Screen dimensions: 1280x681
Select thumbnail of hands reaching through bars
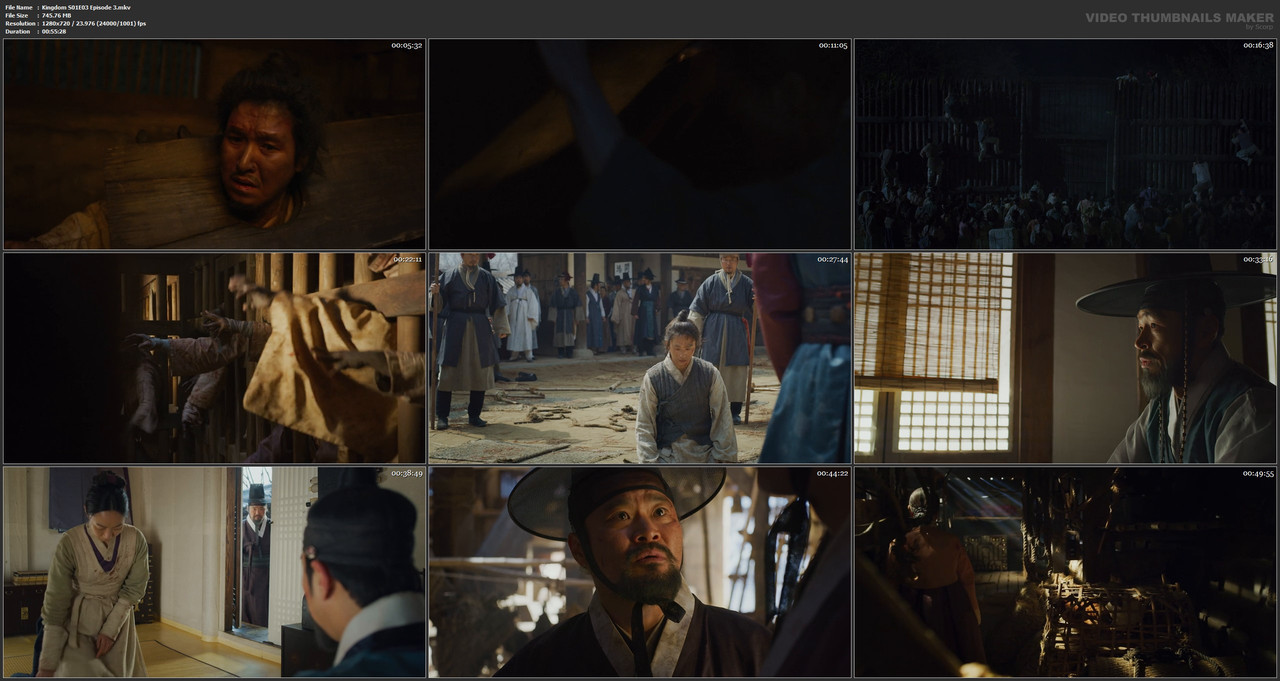point(214,358)
